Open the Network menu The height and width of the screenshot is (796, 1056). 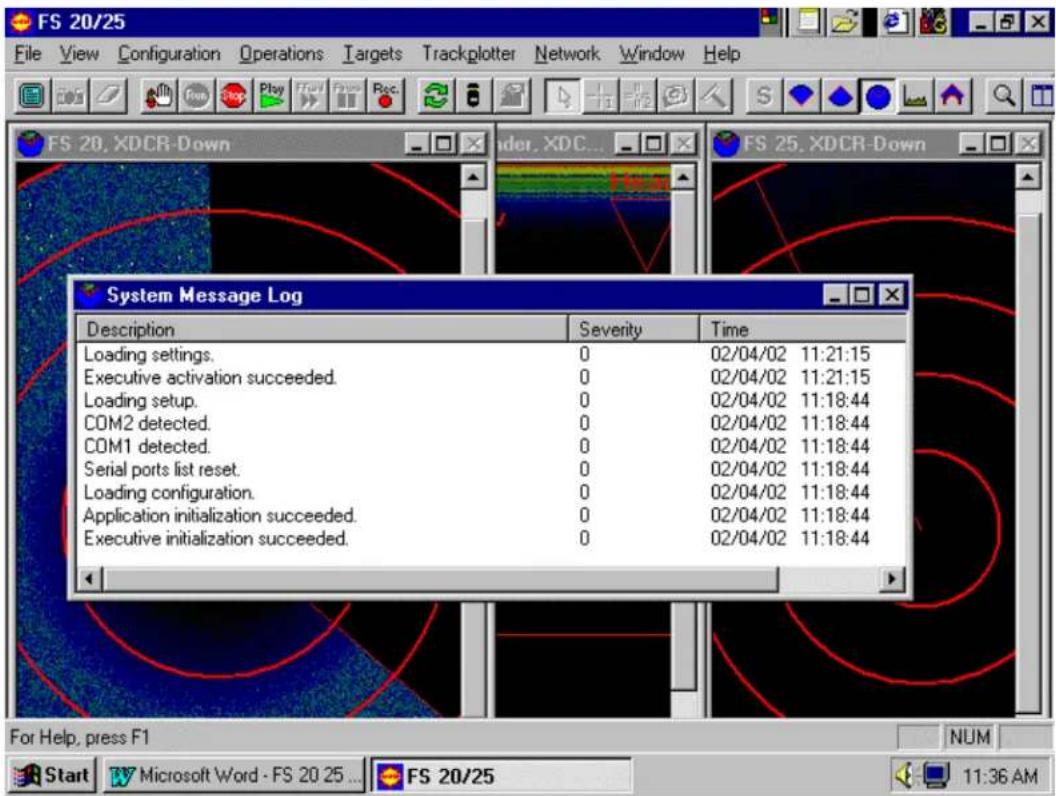(567, 53)
